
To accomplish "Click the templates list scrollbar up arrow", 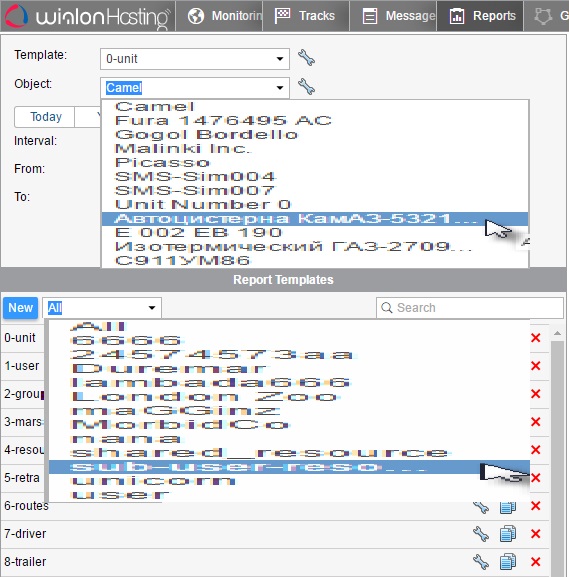I will 557,333.
